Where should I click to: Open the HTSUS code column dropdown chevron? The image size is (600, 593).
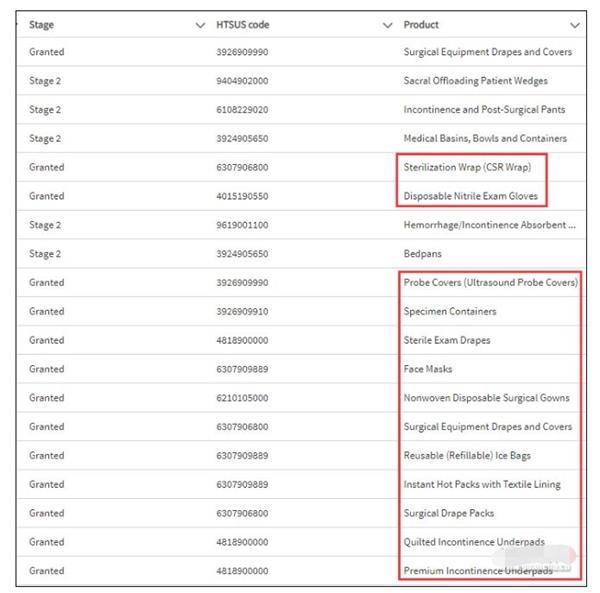tap(388, 25)
